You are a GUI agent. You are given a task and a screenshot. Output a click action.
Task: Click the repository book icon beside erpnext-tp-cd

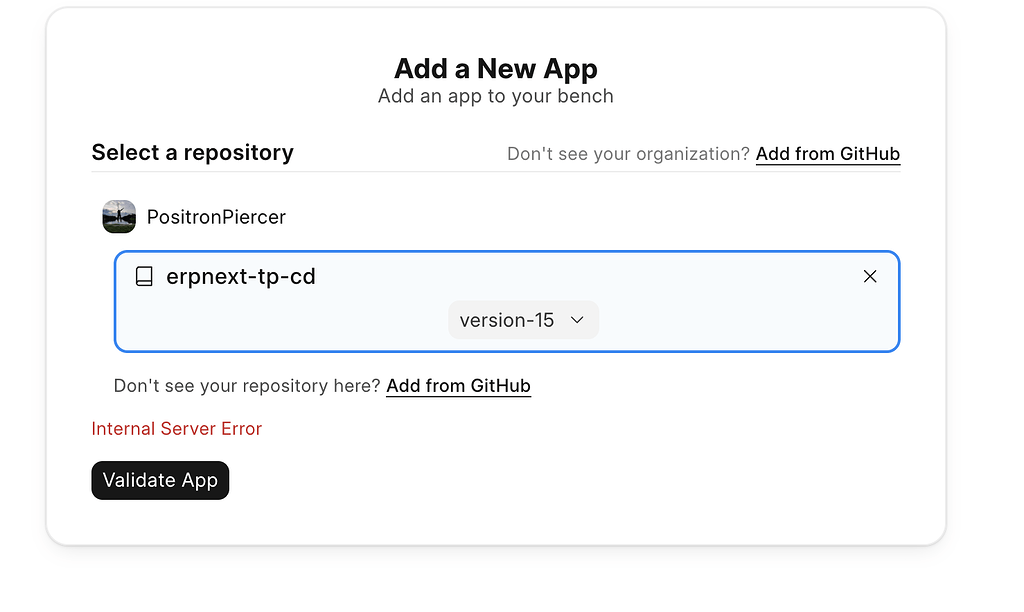click(144, 276)
